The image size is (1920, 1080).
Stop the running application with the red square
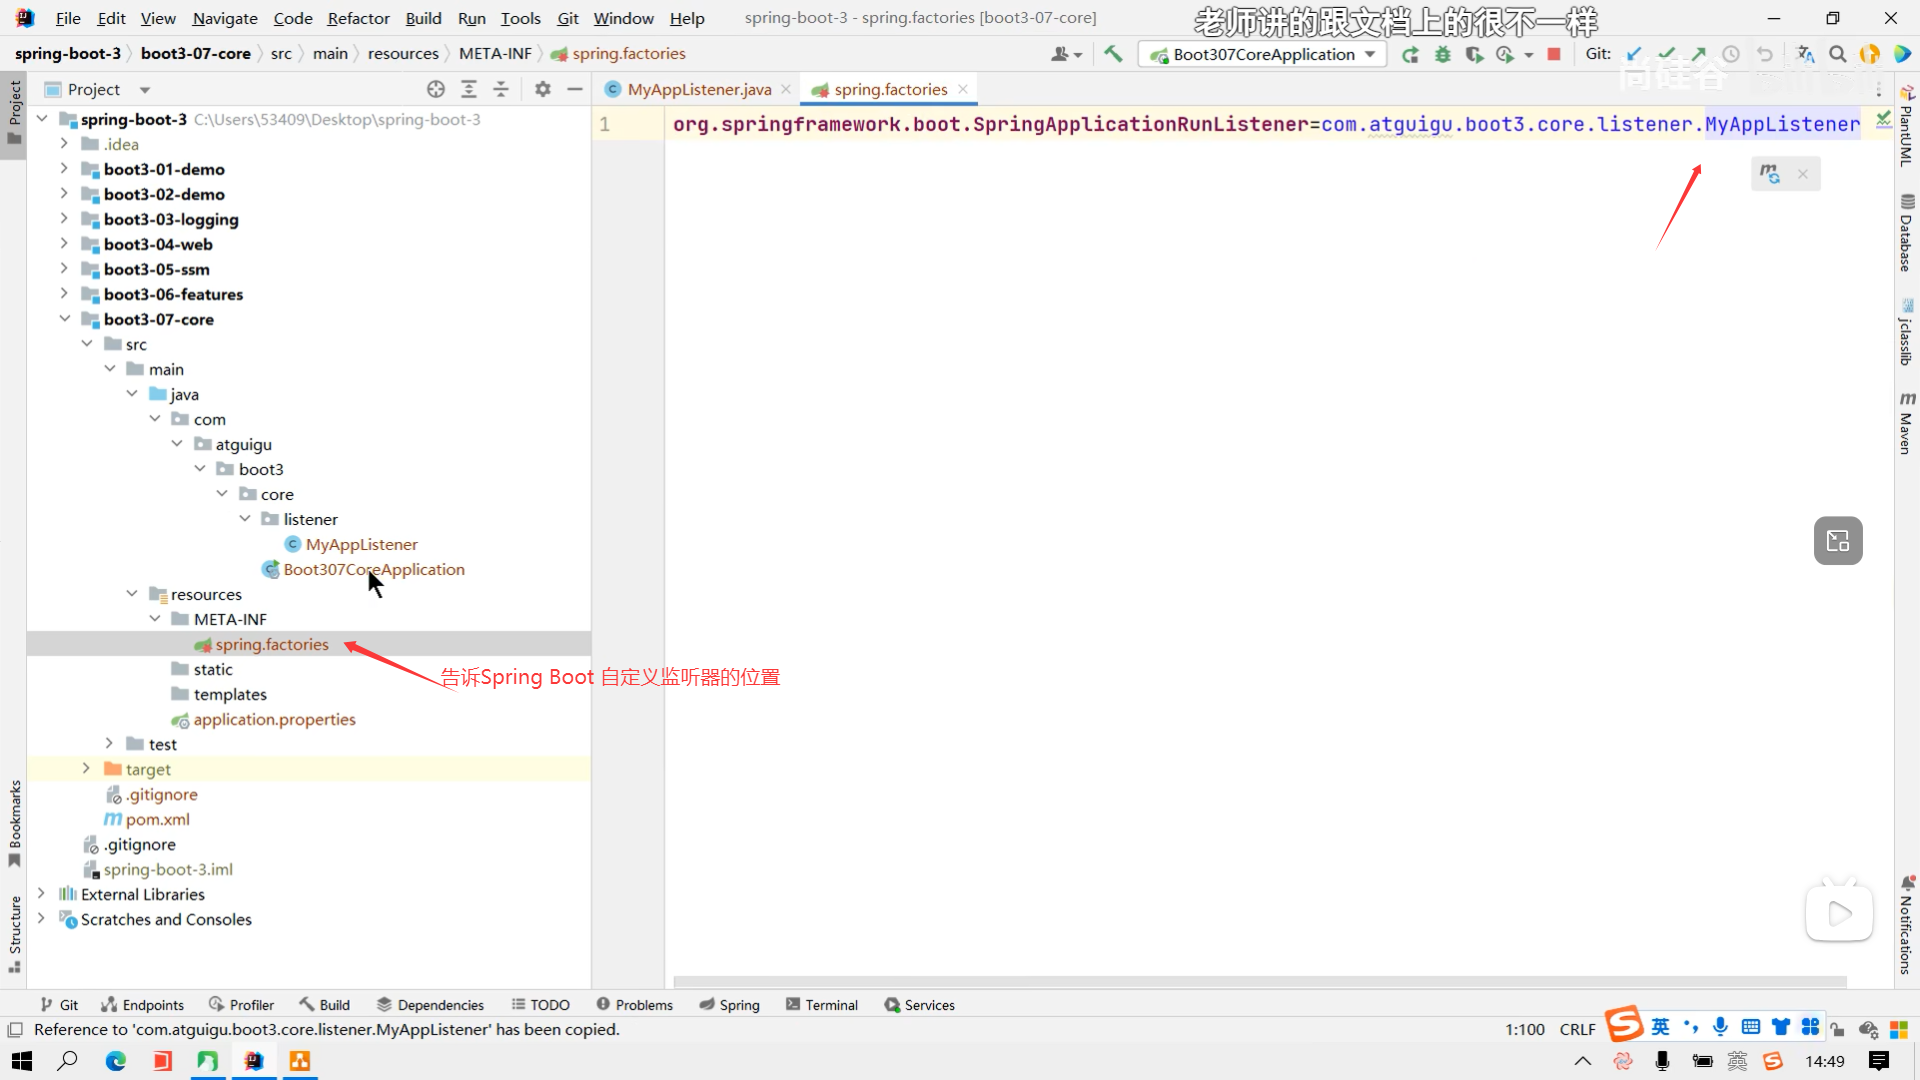pyautogui.click(x=1554, y=54)
